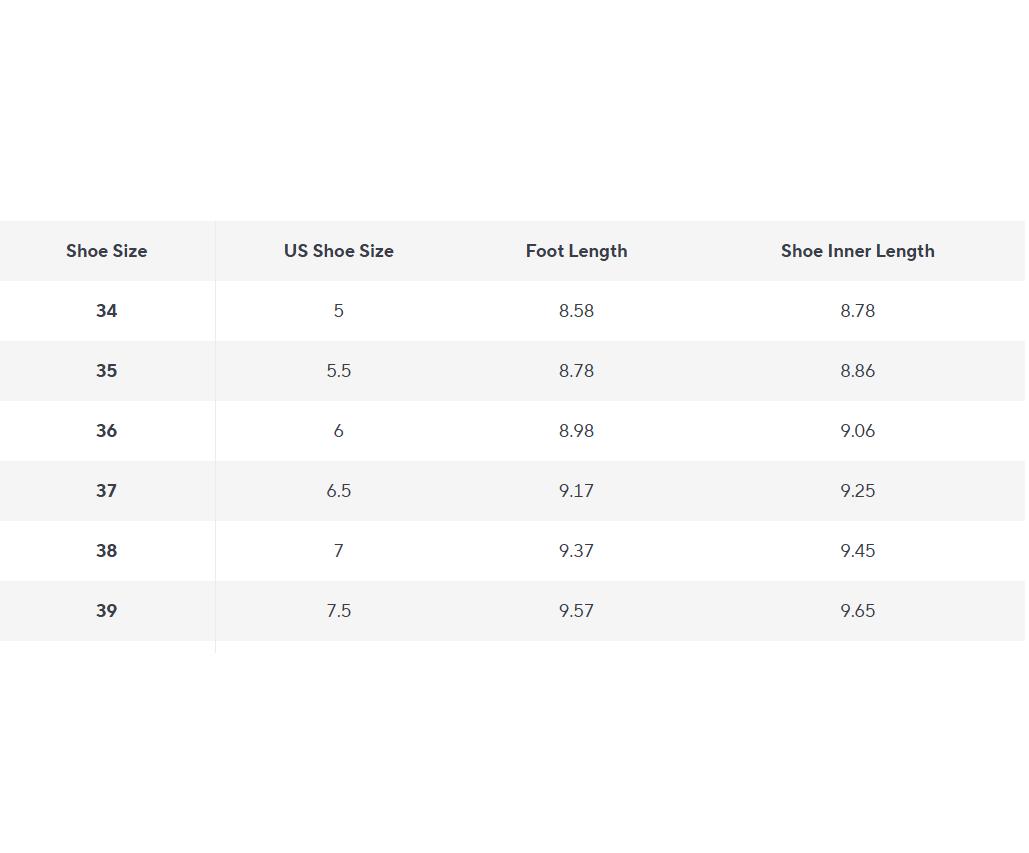This screenshot has width=1029, height=853.
Task: Click shoe size 38 row label
Action: pos(106,551)
